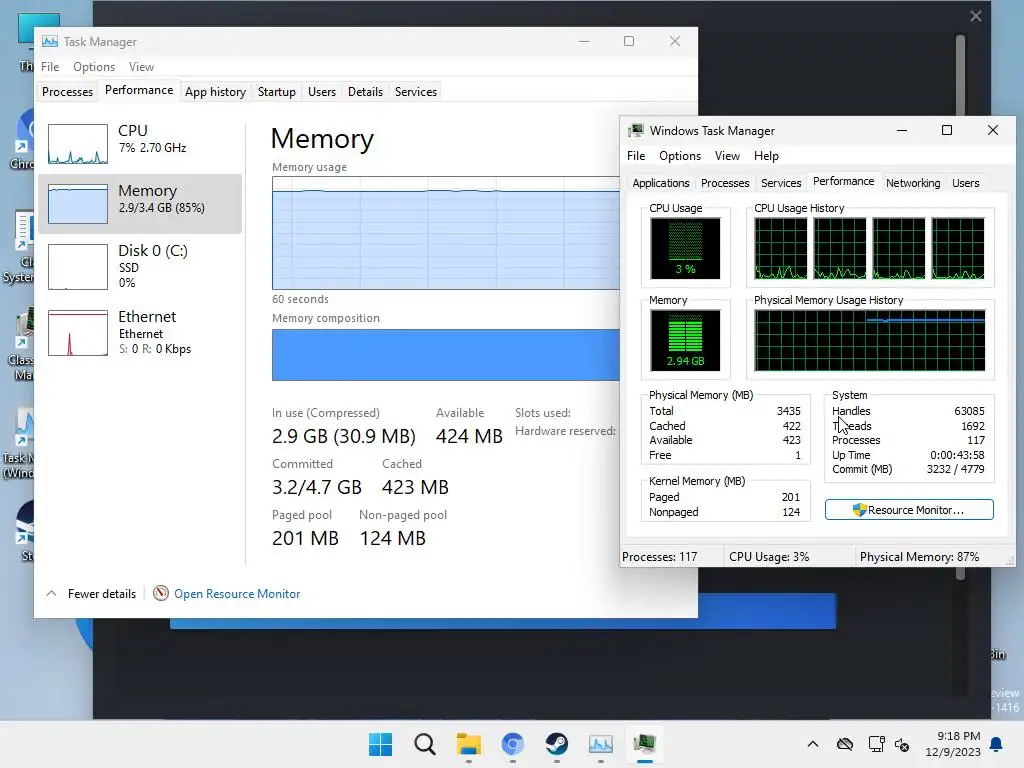The height and width of the screenshot is (768, 1024).
Task: Switch to Services tab in Task Manager
Action: (x=415, y=91)
